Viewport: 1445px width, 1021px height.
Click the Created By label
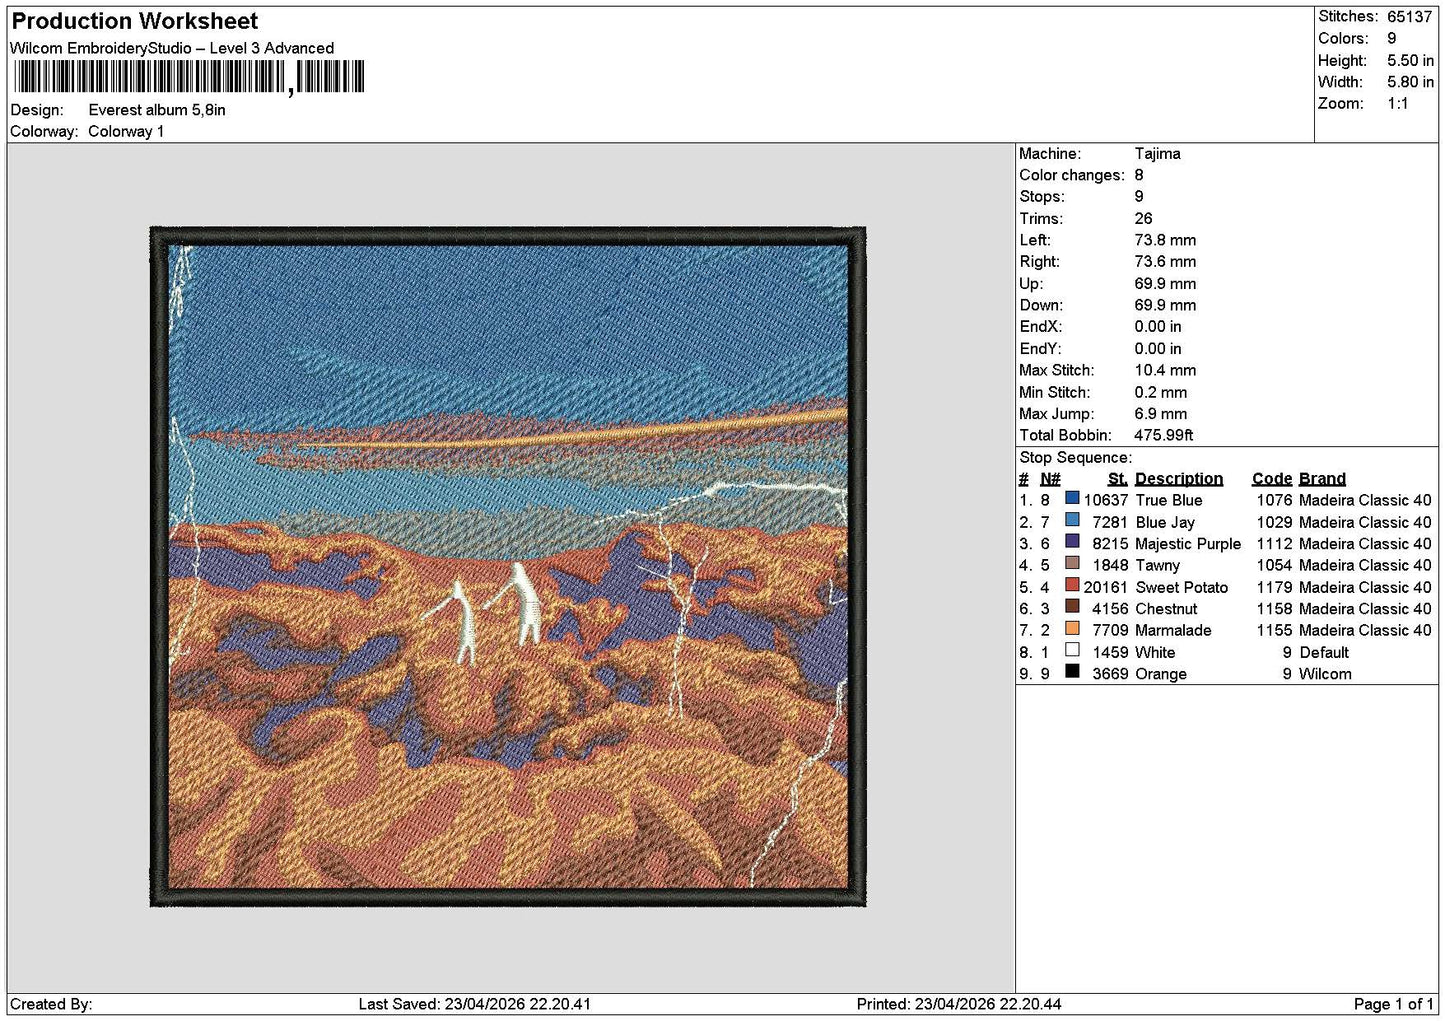pos(51,1005)
